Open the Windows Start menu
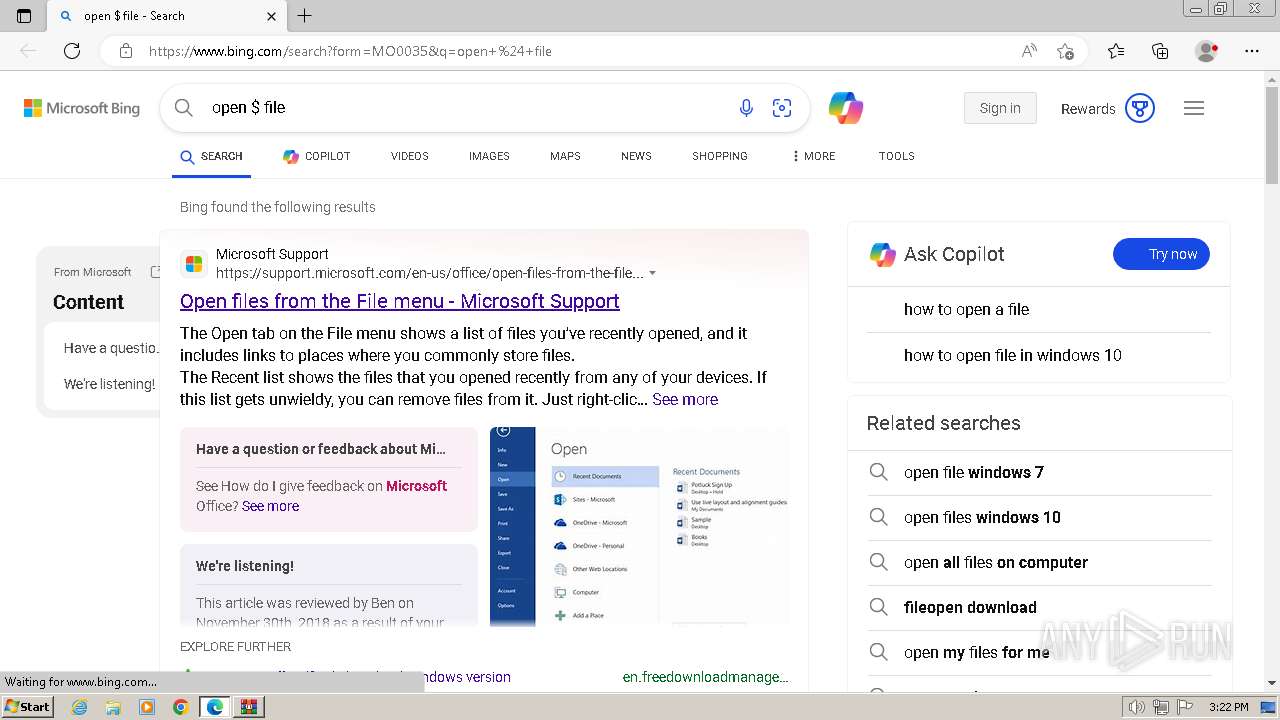Screen dimensions: 1280x720 pyautogui.click(x=28, y=706)
